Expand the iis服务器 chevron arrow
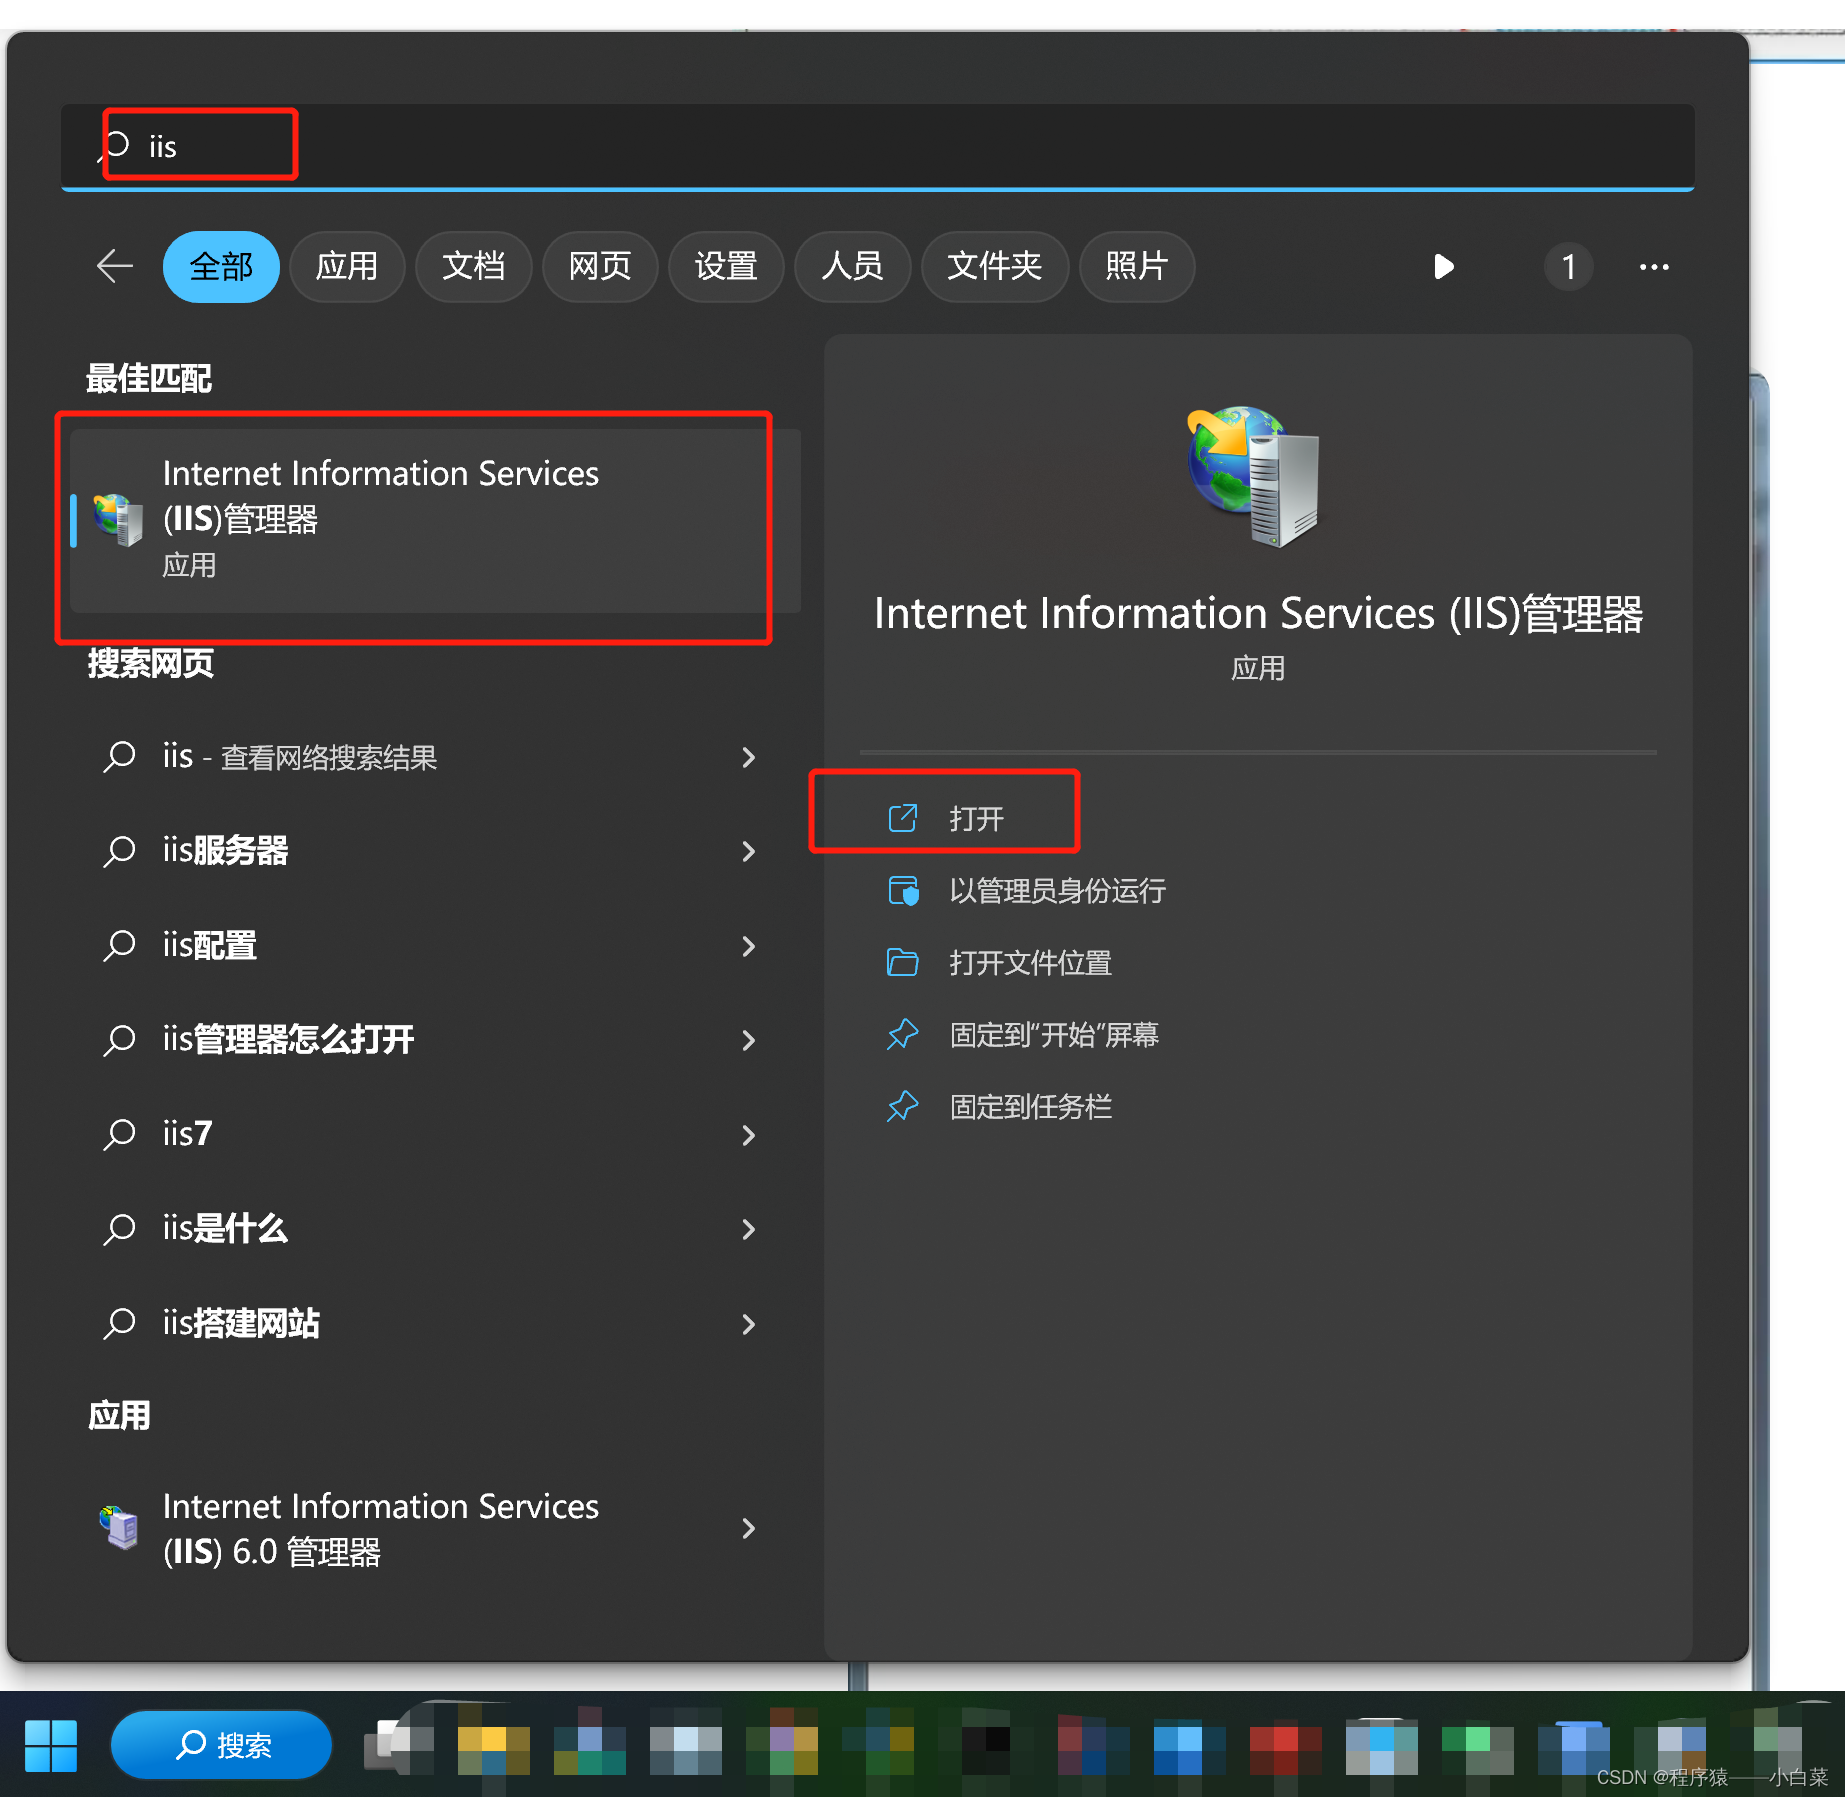The width and height of the screenshot is (1845, 1797). tap(748, 851)
